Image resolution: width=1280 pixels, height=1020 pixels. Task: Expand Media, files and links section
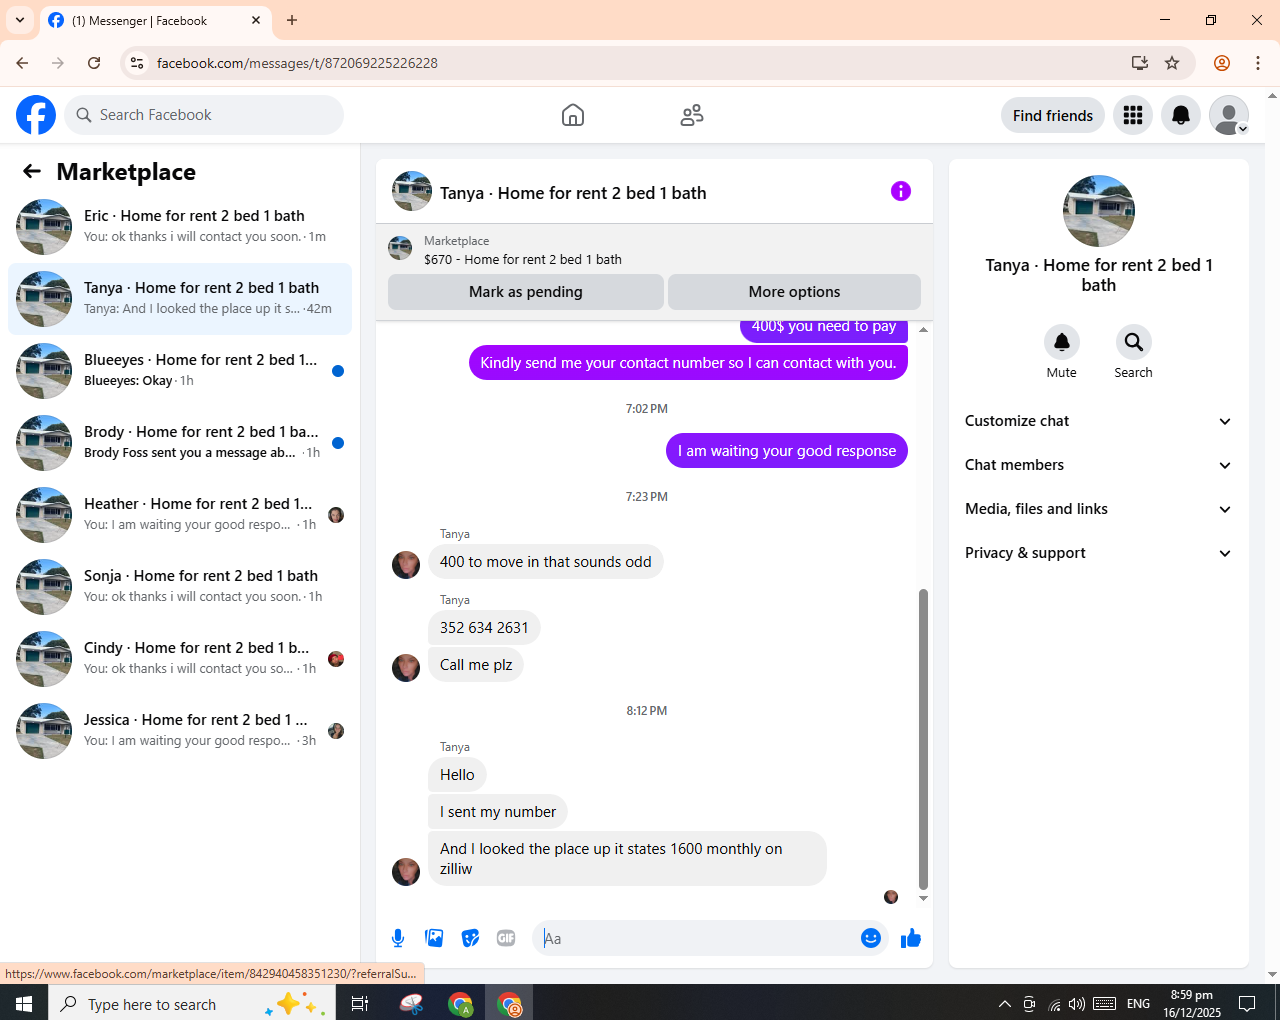(x=1099, y=509)
